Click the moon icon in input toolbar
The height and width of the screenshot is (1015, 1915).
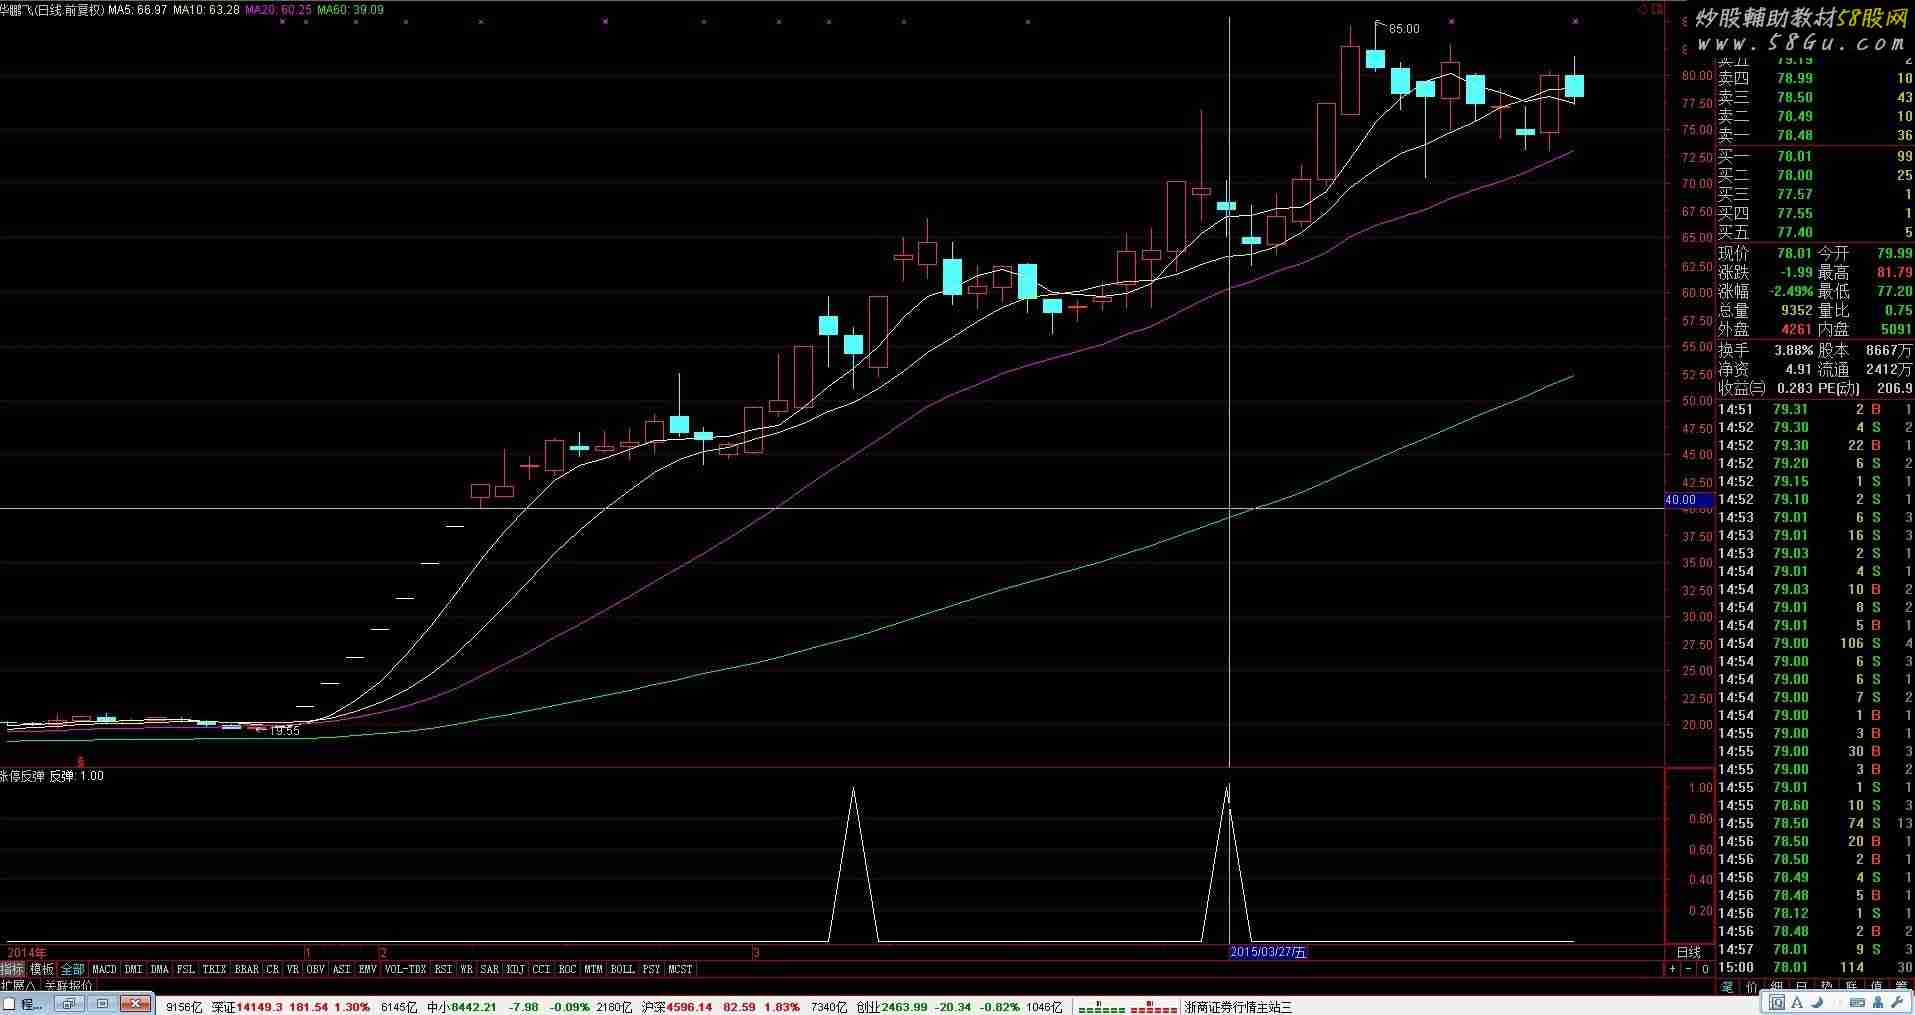[x=1816, y=1002]
